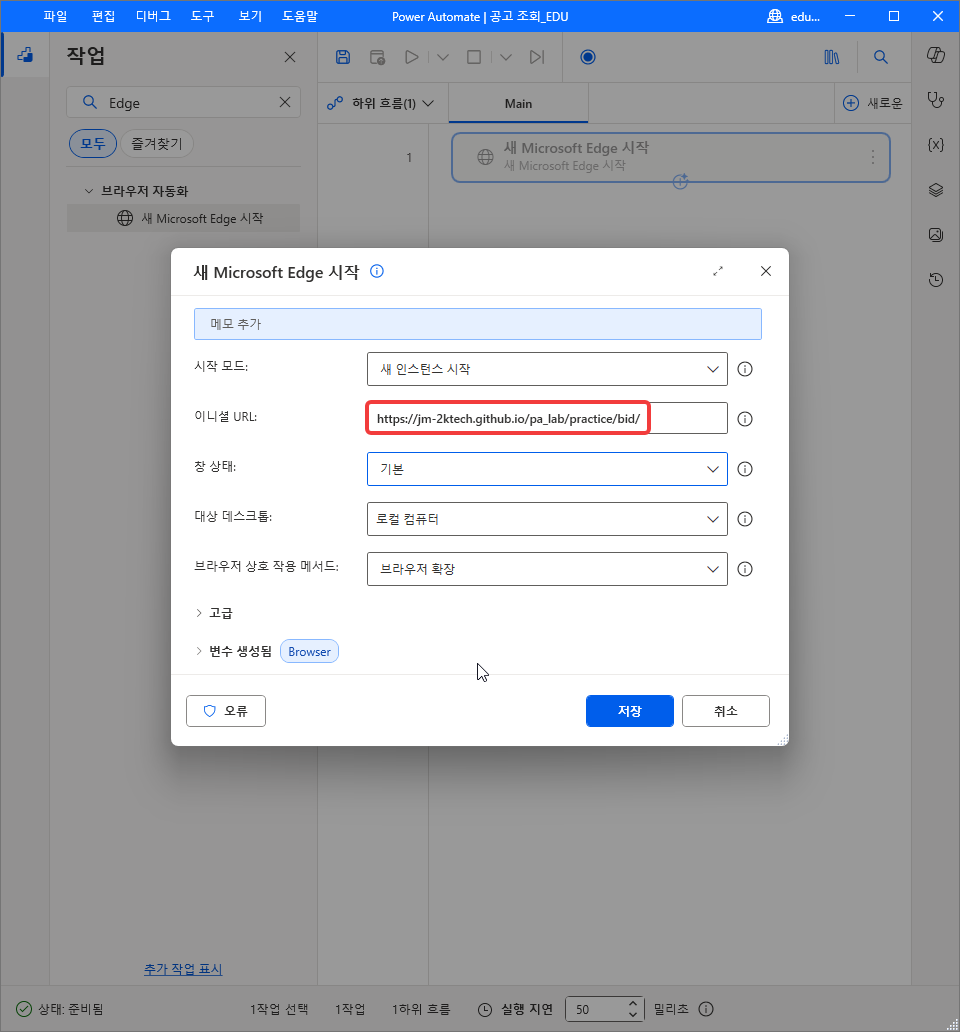Click the 새로운 subflow button
The width and height of the screenshot is (960, 1032).
(x=873, y=103)
